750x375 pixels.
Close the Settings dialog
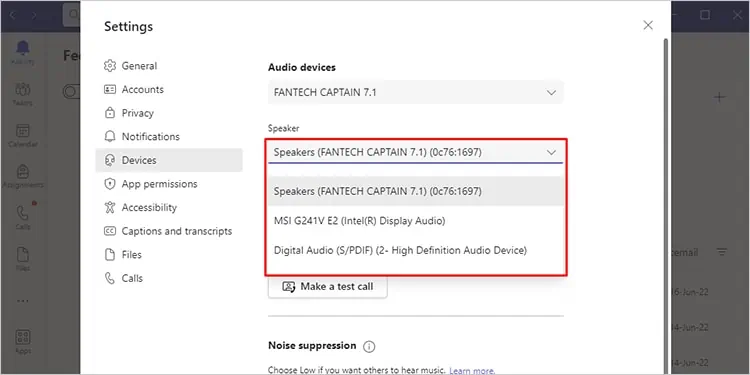click(x=648, y=25)
